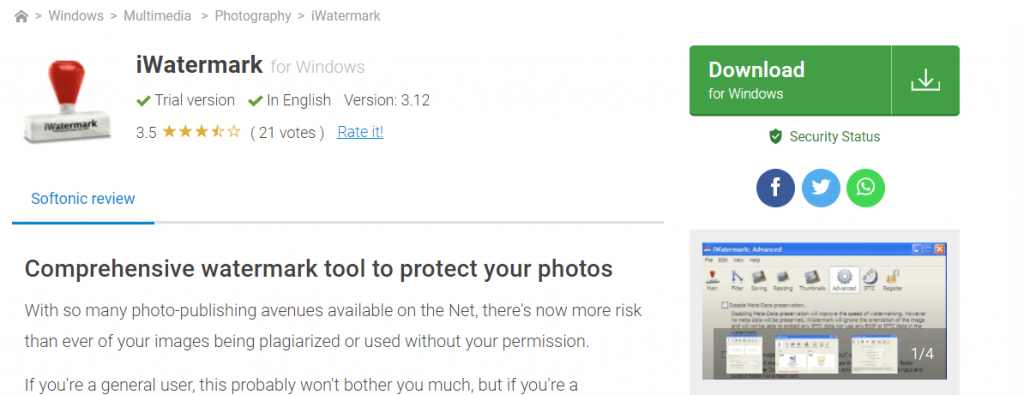Image resolution: width=1024 pixels, height=395 pixels.
Task: Click the Security Status text
Action: [835, 136]
